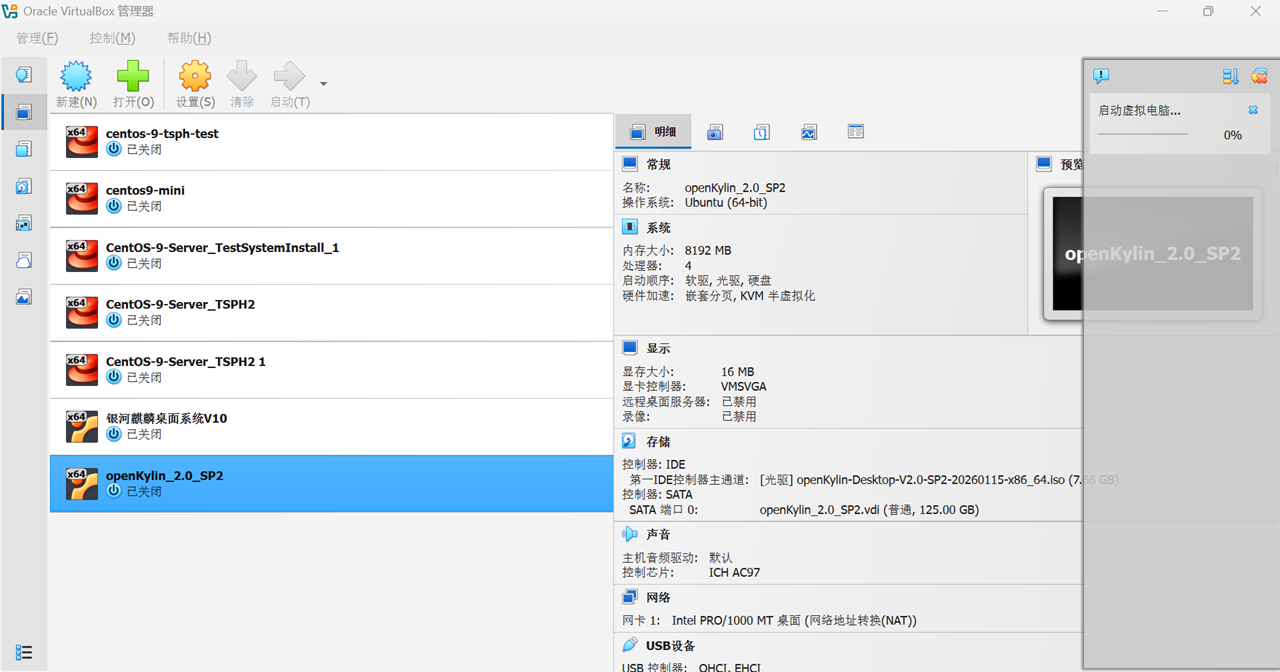
Task: Click the 16 MB video memory value
Action: (x=738, y=372)
